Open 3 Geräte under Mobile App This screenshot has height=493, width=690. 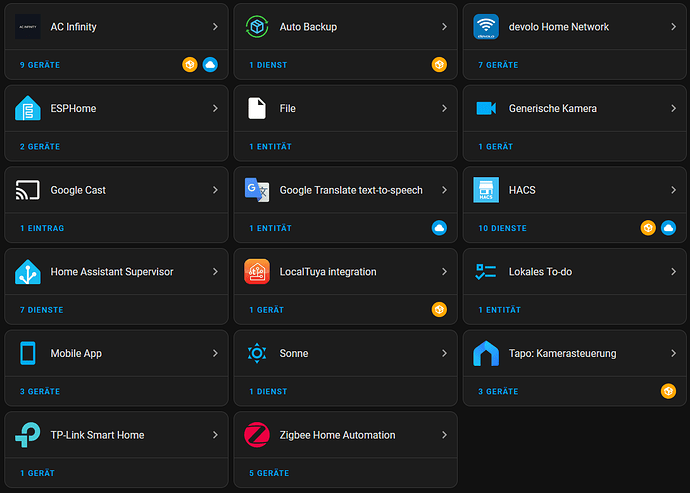click(x=40, y=392)
